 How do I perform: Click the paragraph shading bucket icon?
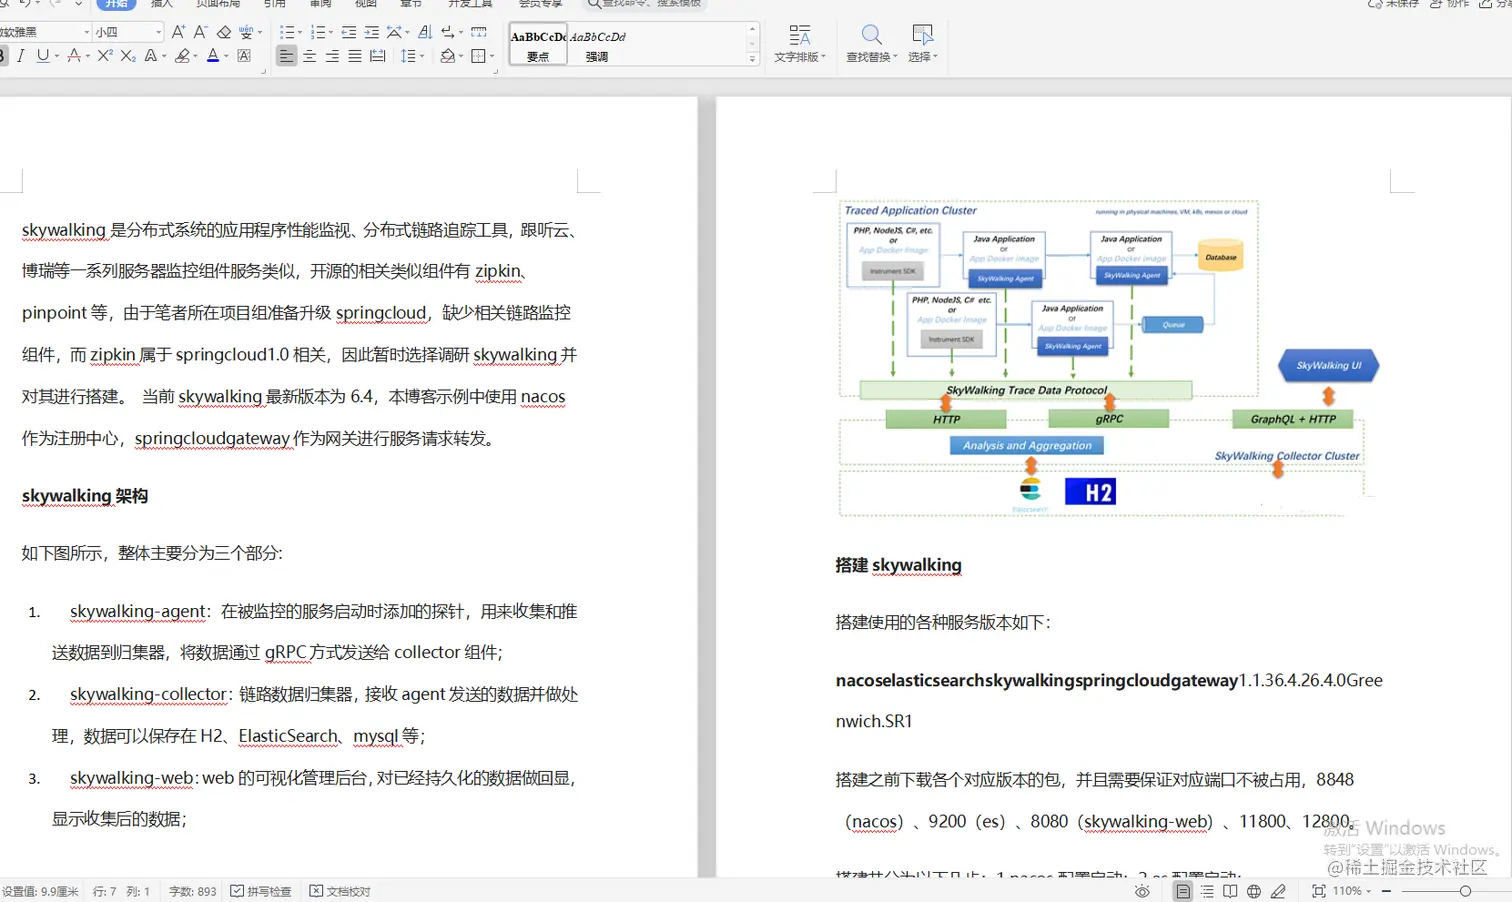click(448, 56)
